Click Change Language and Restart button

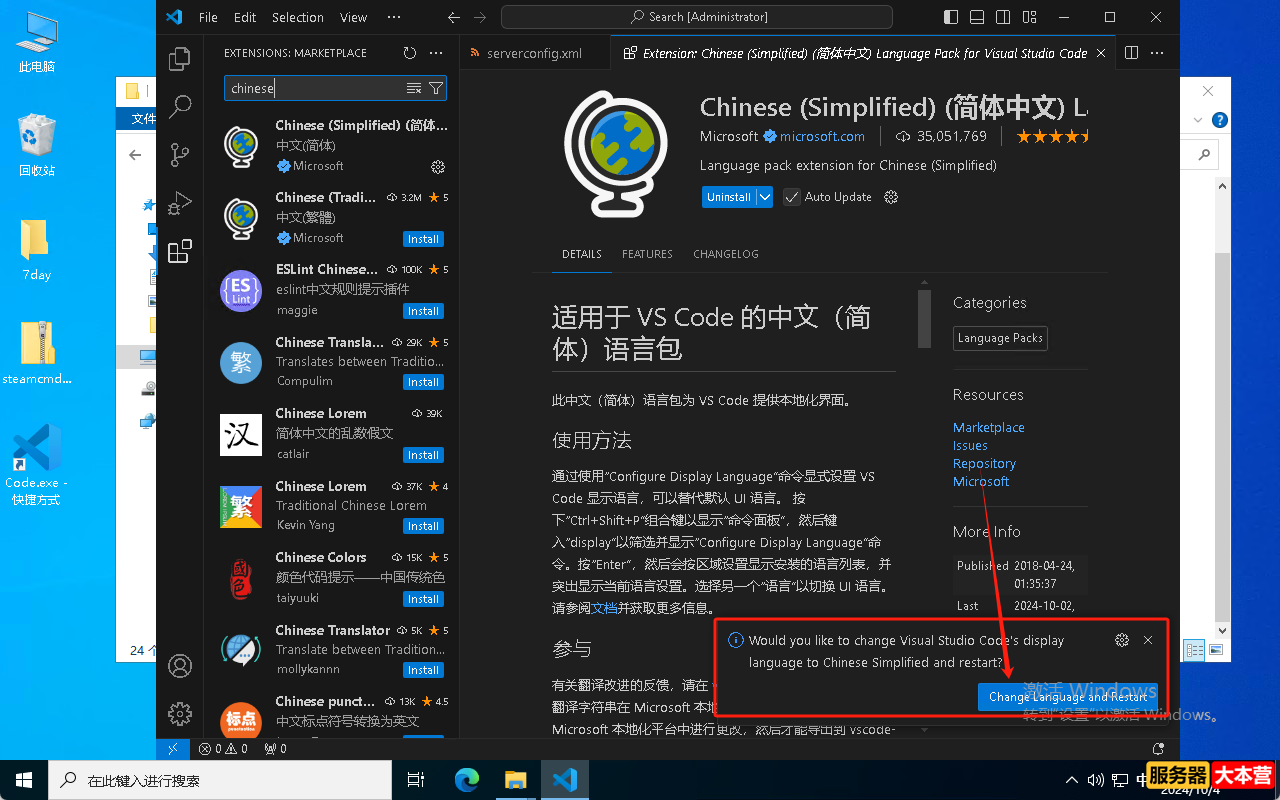(1068, 697)
